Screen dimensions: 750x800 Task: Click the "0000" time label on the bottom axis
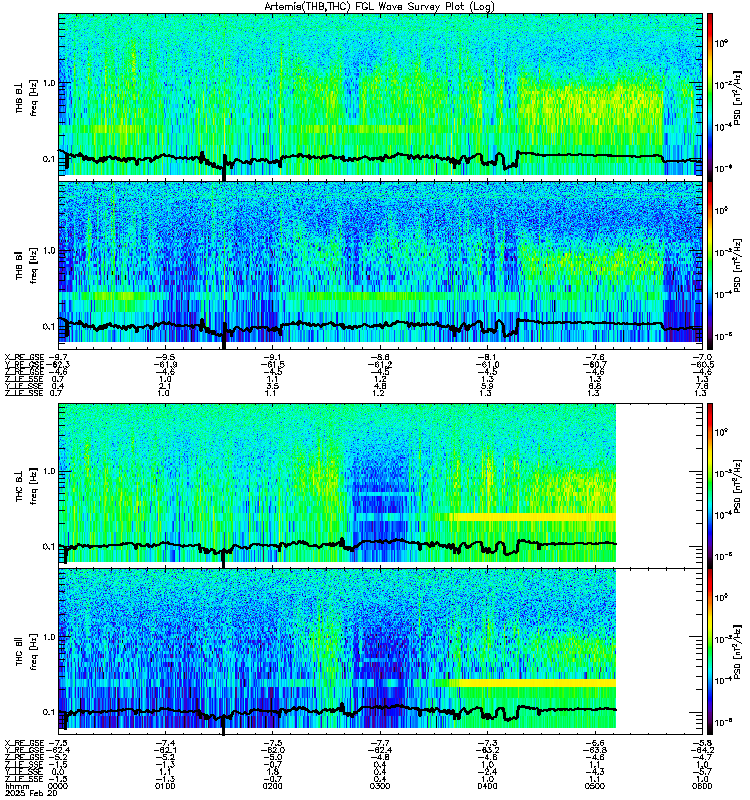coord(58,786)
